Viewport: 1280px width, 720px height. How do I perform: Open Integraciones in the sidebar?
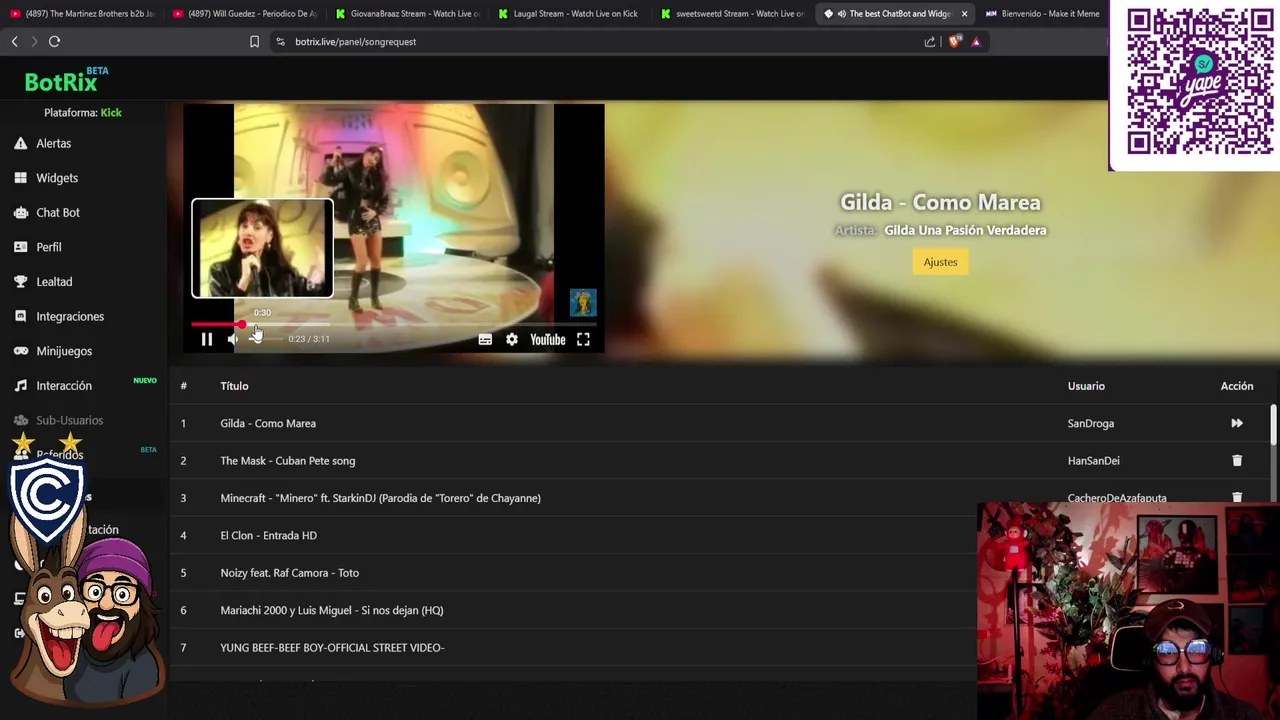click(70, 316)
